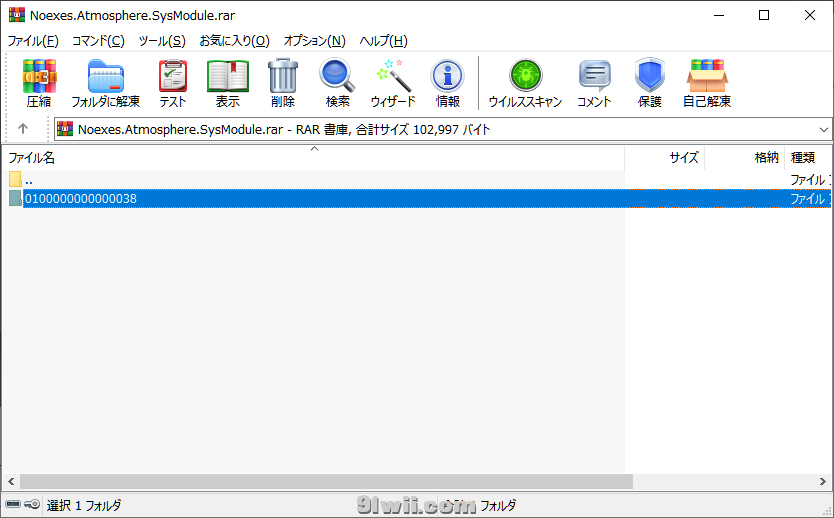Click the 削除 trash can icon
Viewport: 834px width, 518px height.
[282, 83]
